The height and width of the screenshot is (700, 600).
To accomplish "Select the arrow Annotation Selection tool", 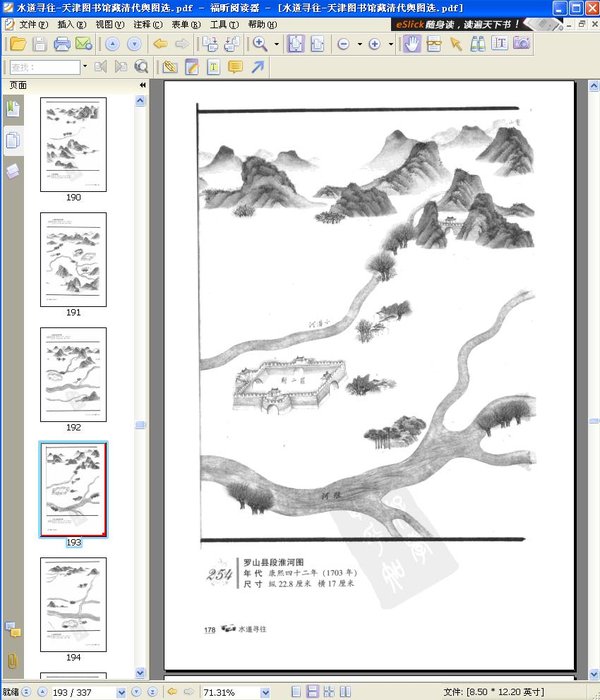I will point(456,44).
